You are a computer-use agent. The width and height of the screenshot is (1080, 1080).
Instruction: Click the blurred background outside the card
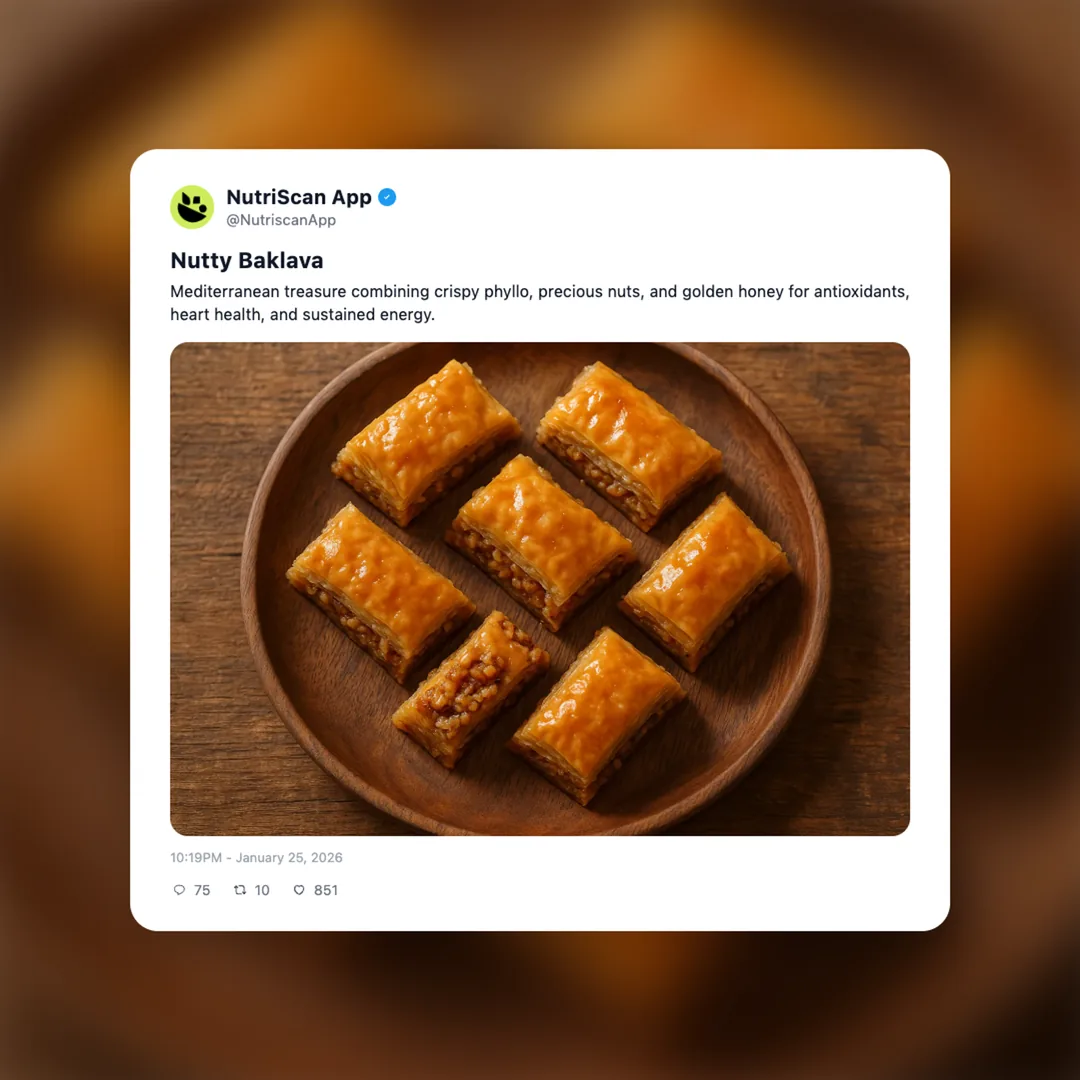coord(60,540)
